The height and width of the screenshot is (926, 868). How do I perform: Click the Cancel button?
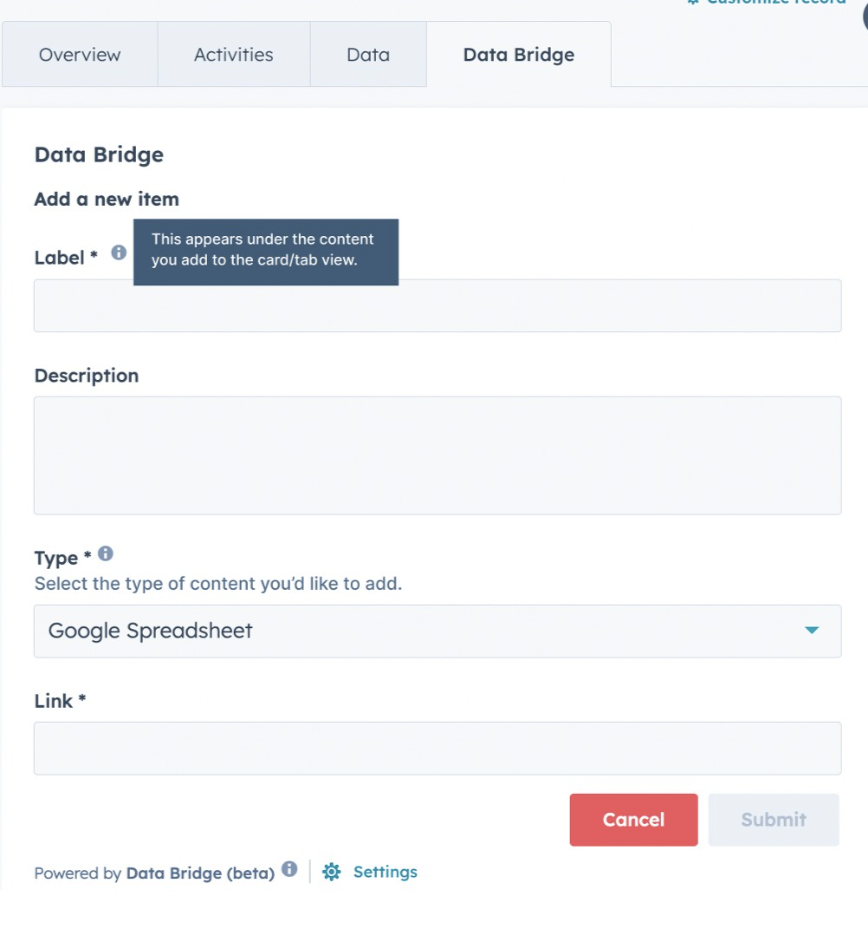[x=633, y=819]
